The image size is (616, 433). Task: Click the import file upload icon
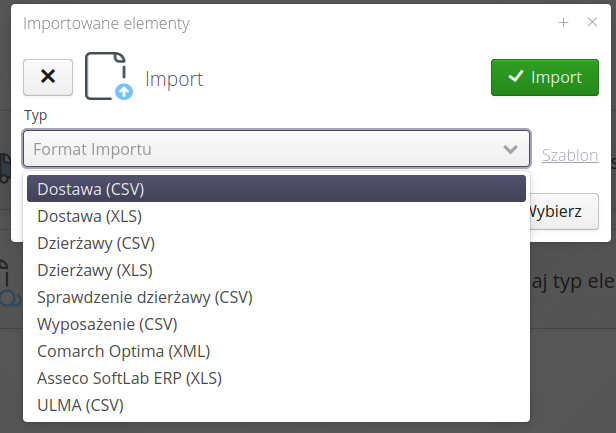108,77
